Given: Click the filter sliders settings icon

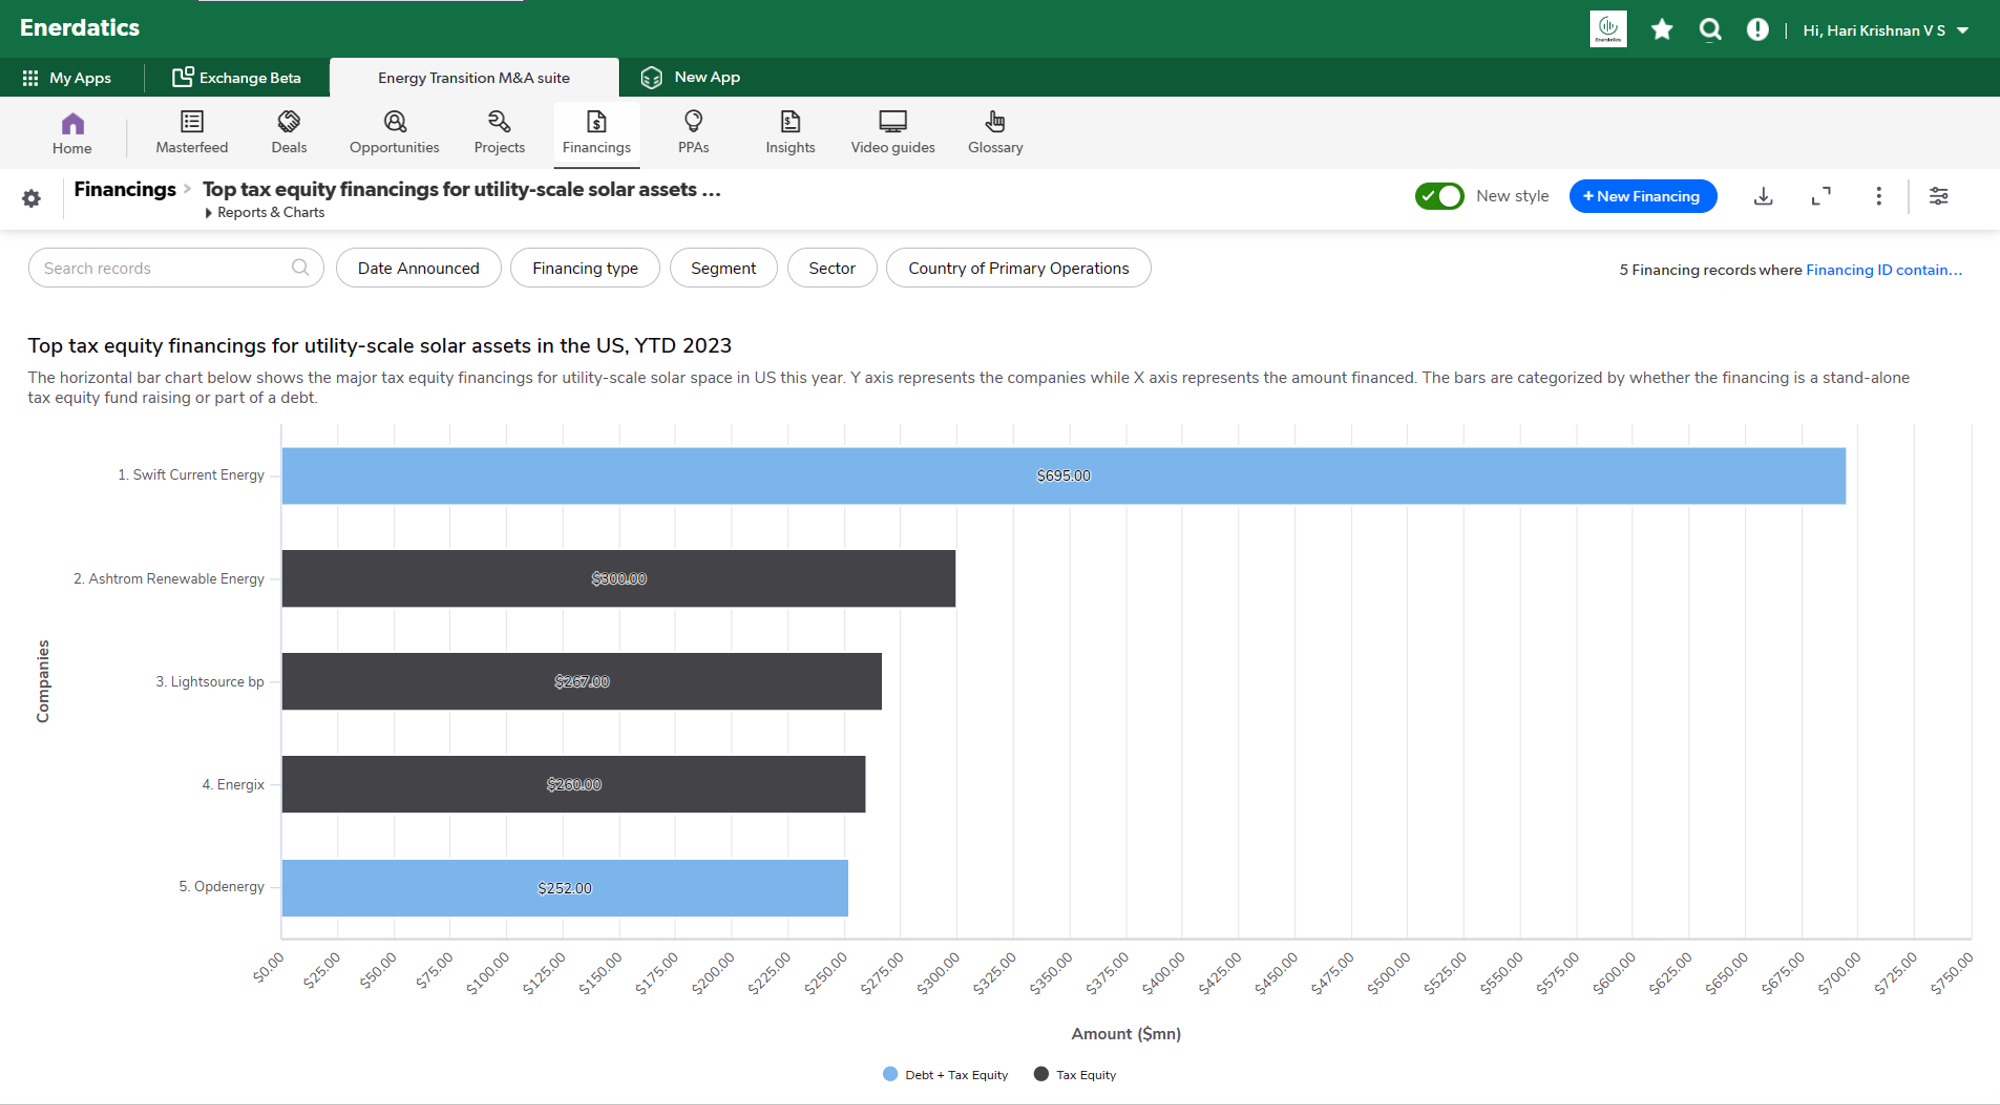Looking at the screenshot, I should click(x=1938, y=196).
